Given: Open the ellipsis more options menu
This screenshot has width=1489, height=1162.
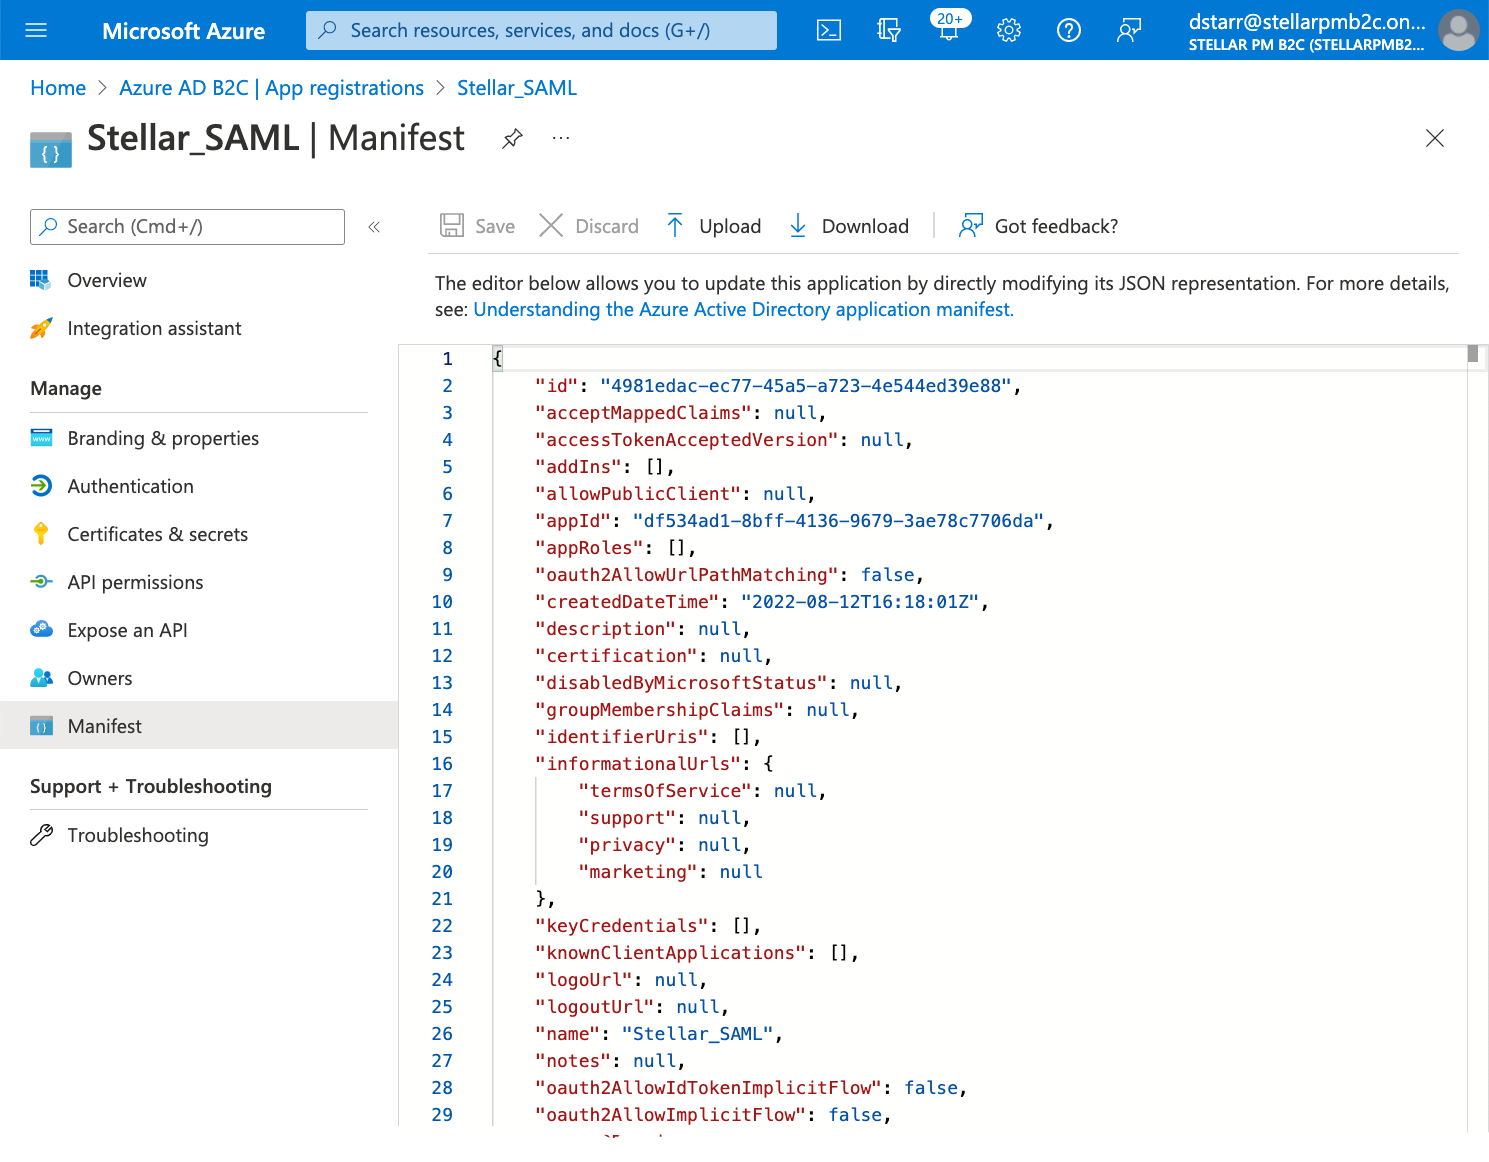Looking at the screenshot, I should (561, 138).
